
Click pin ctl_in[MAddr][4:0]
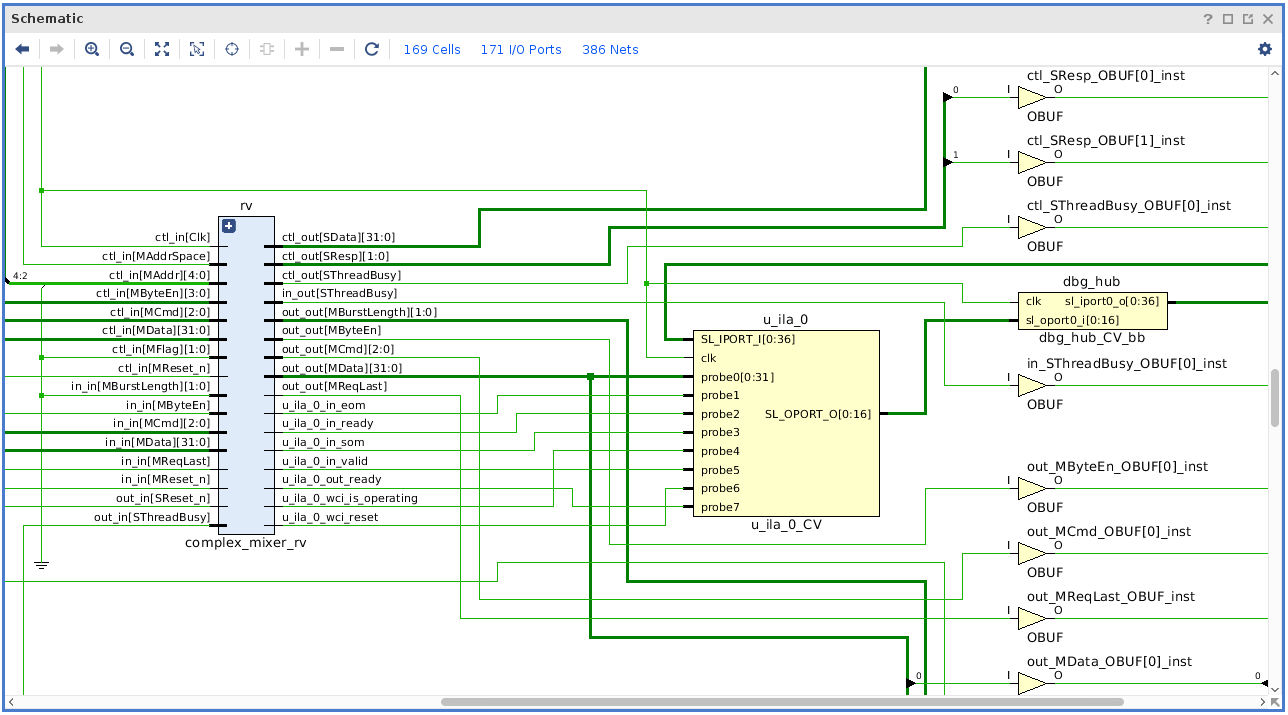pos(160,275)
